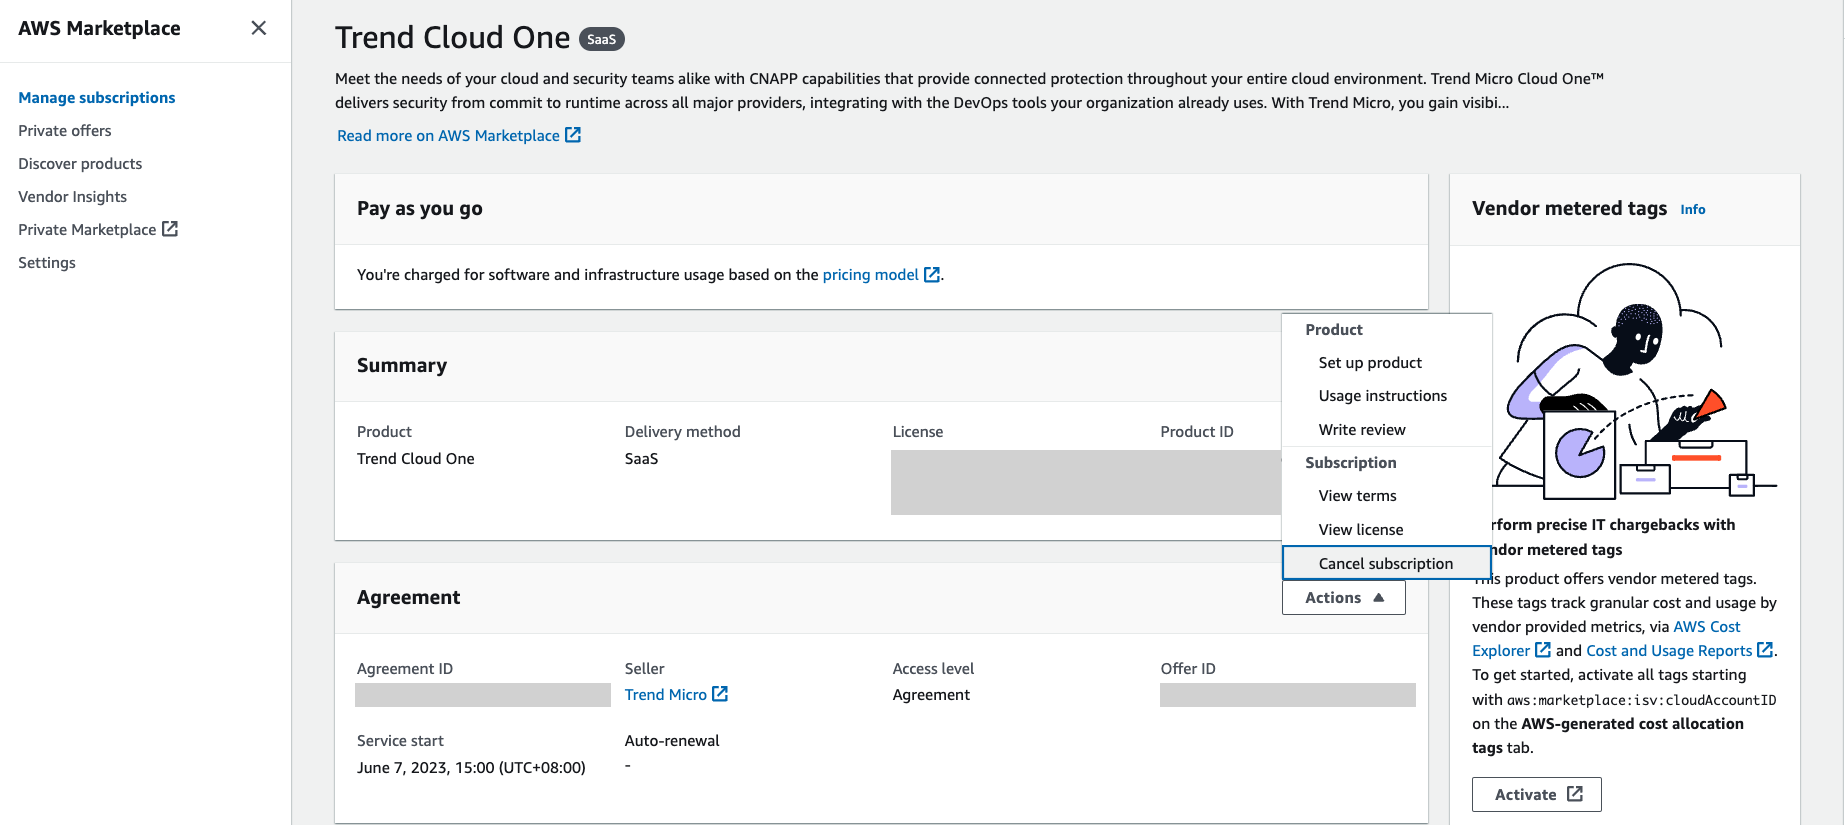Open the Trend Micro seller link

tap(666, 694)
